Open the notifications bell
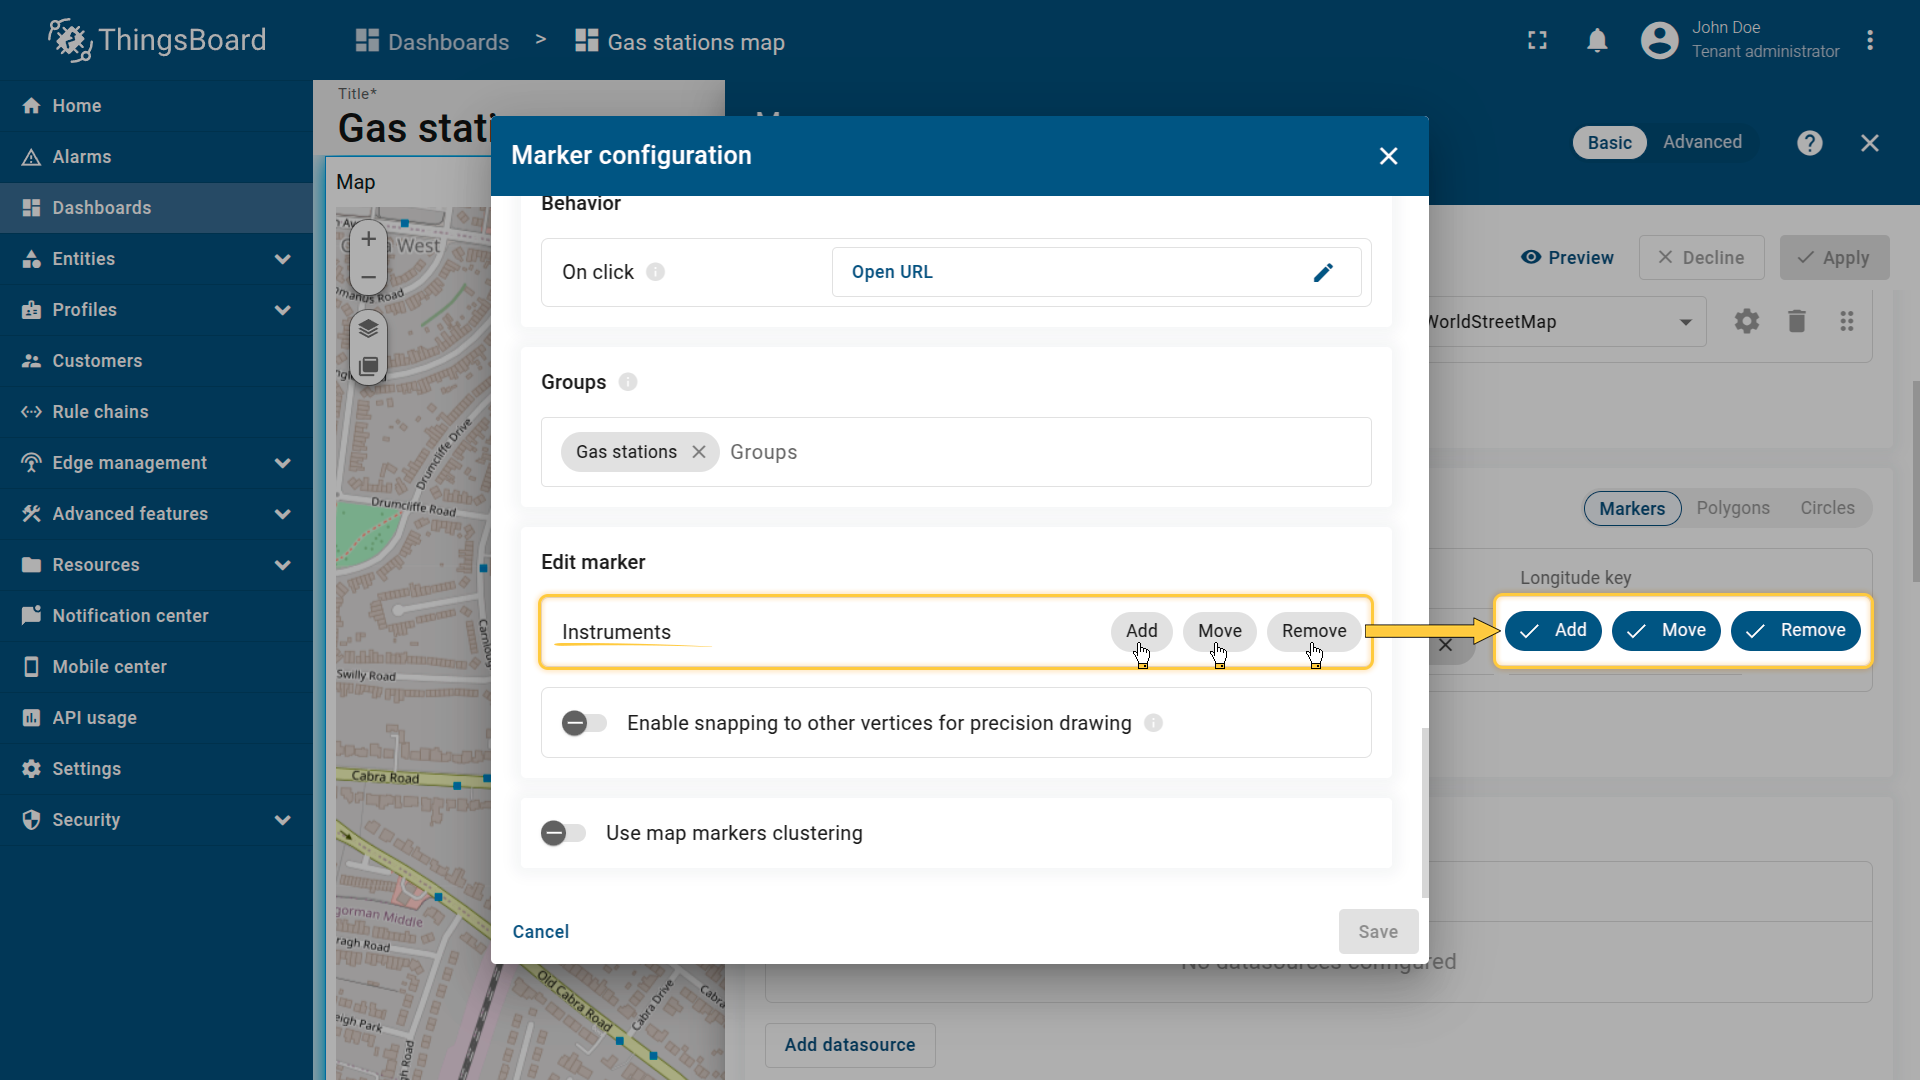 point(1597,41)
